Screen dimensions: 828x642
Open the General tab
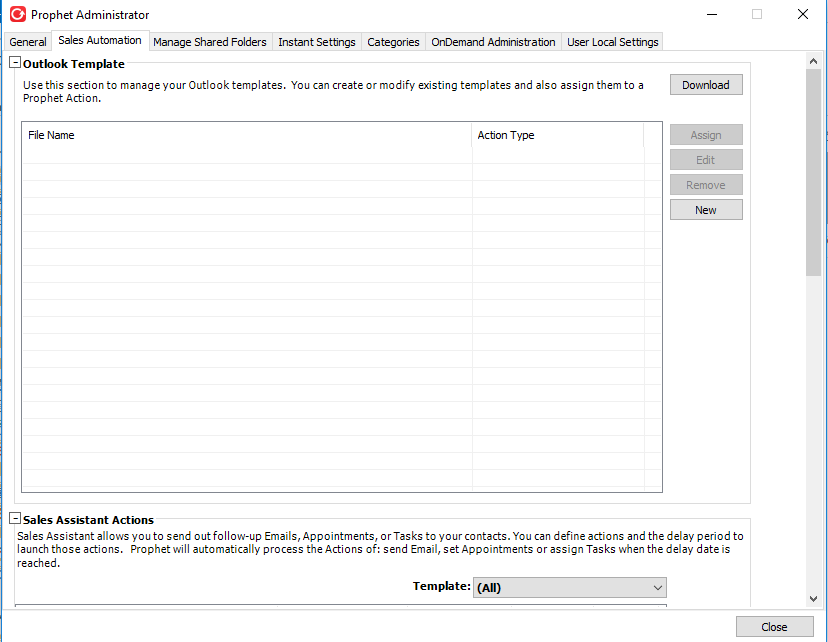click(x=28, y=42)
